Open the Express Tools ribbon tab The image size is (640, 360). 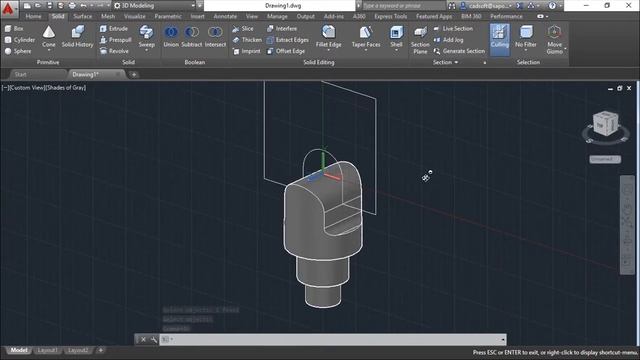(390, 16)
